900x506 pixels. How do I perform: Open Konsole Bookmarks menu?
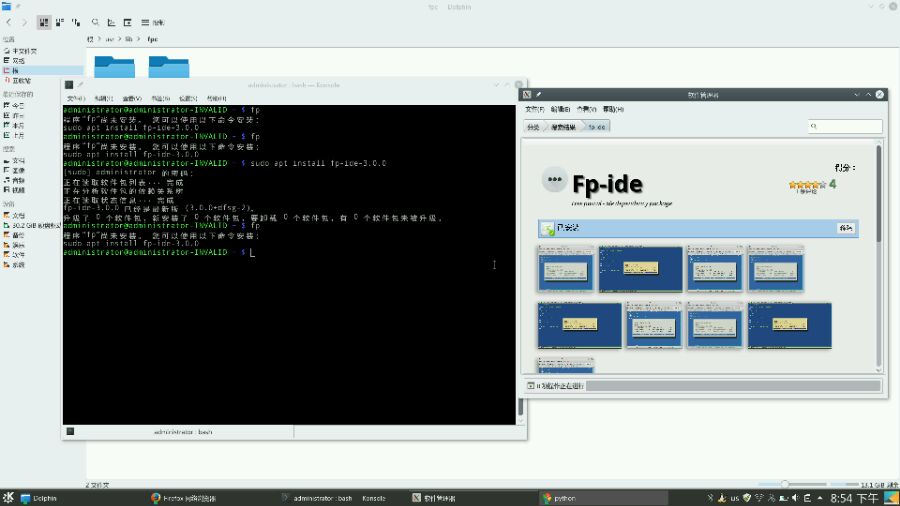[x=160, y=99]
